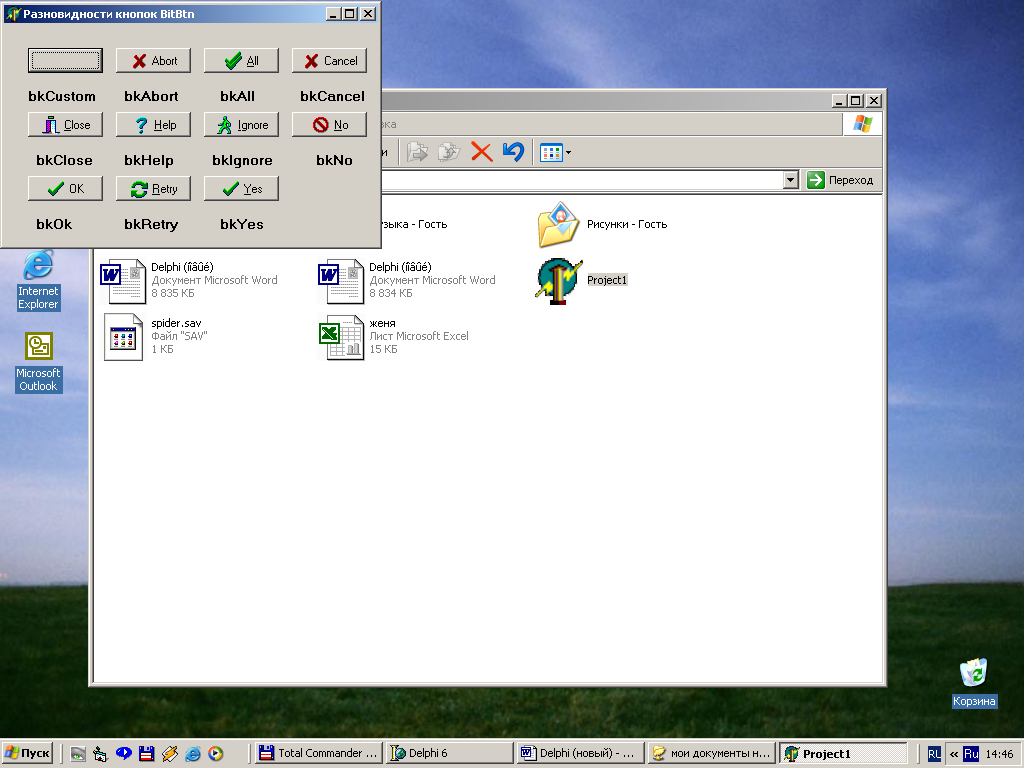Launch Internet Explorer from Quick Launch
Image resolution: width=1024 pixels, height=768 pixels.
(193, 754)
